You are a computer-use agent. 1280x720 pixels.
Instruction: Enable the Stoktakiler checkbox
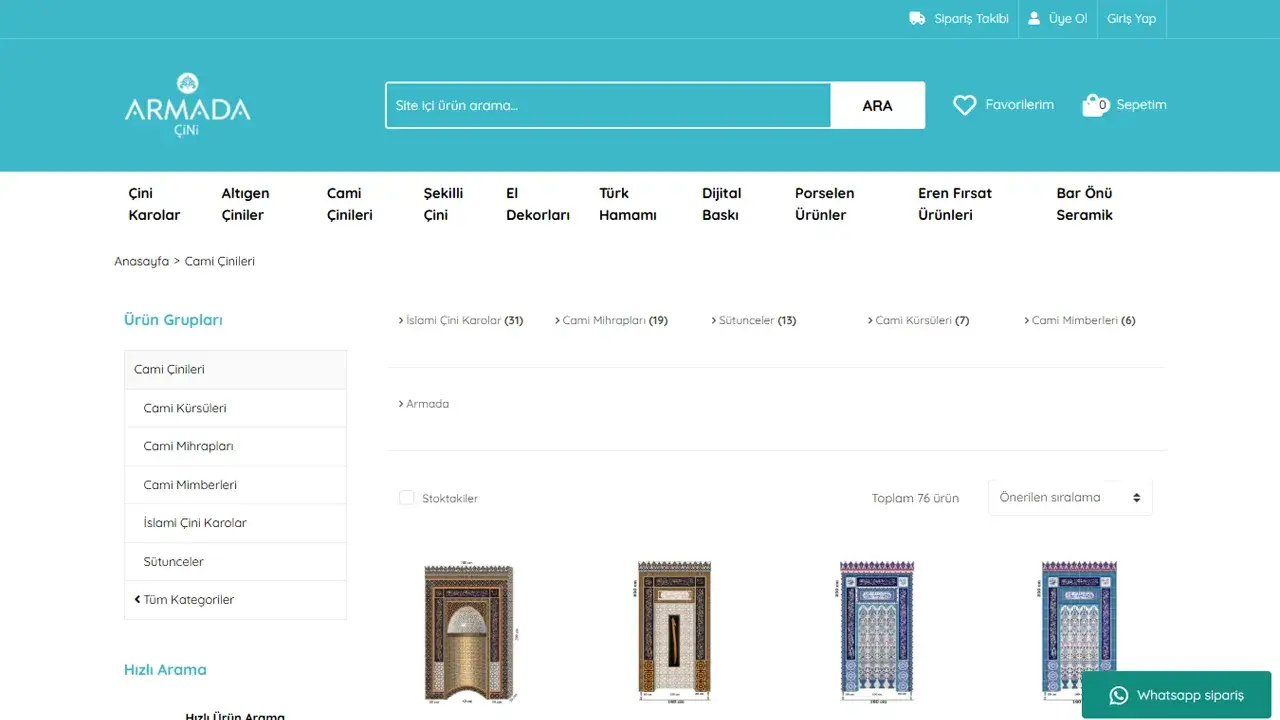(x=407, y=498)
